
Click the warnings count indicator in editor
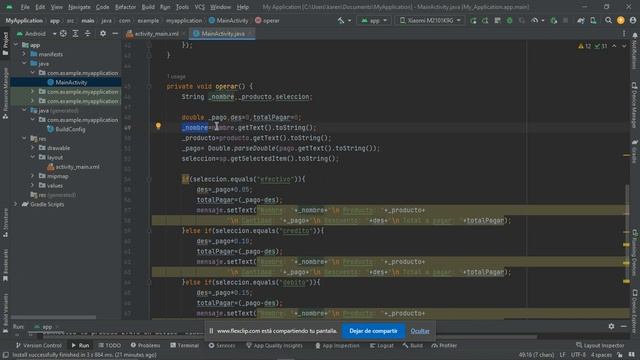584,46
